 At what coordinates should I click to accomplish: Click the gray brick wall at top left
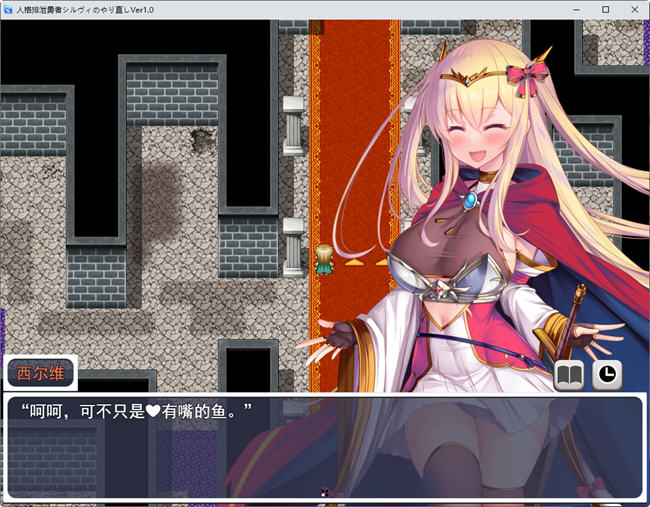coord(33,118)
